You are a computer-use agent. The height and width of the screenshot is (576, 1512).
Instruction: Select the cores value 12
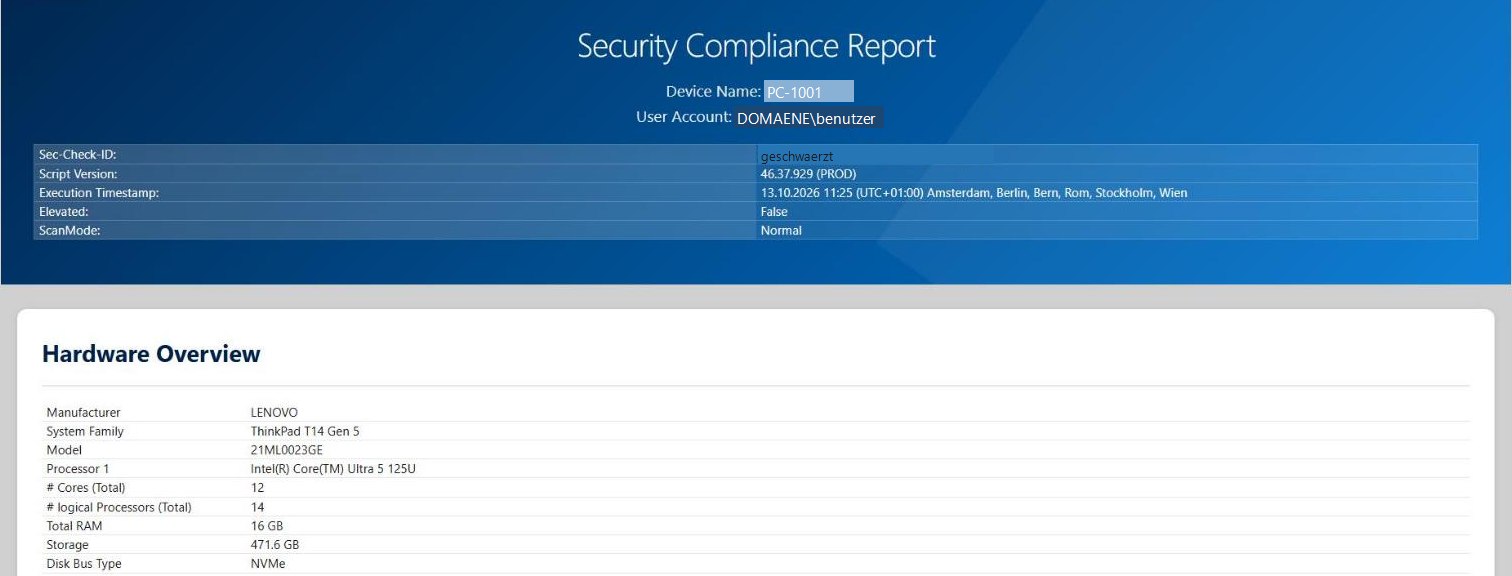(257, 488)
